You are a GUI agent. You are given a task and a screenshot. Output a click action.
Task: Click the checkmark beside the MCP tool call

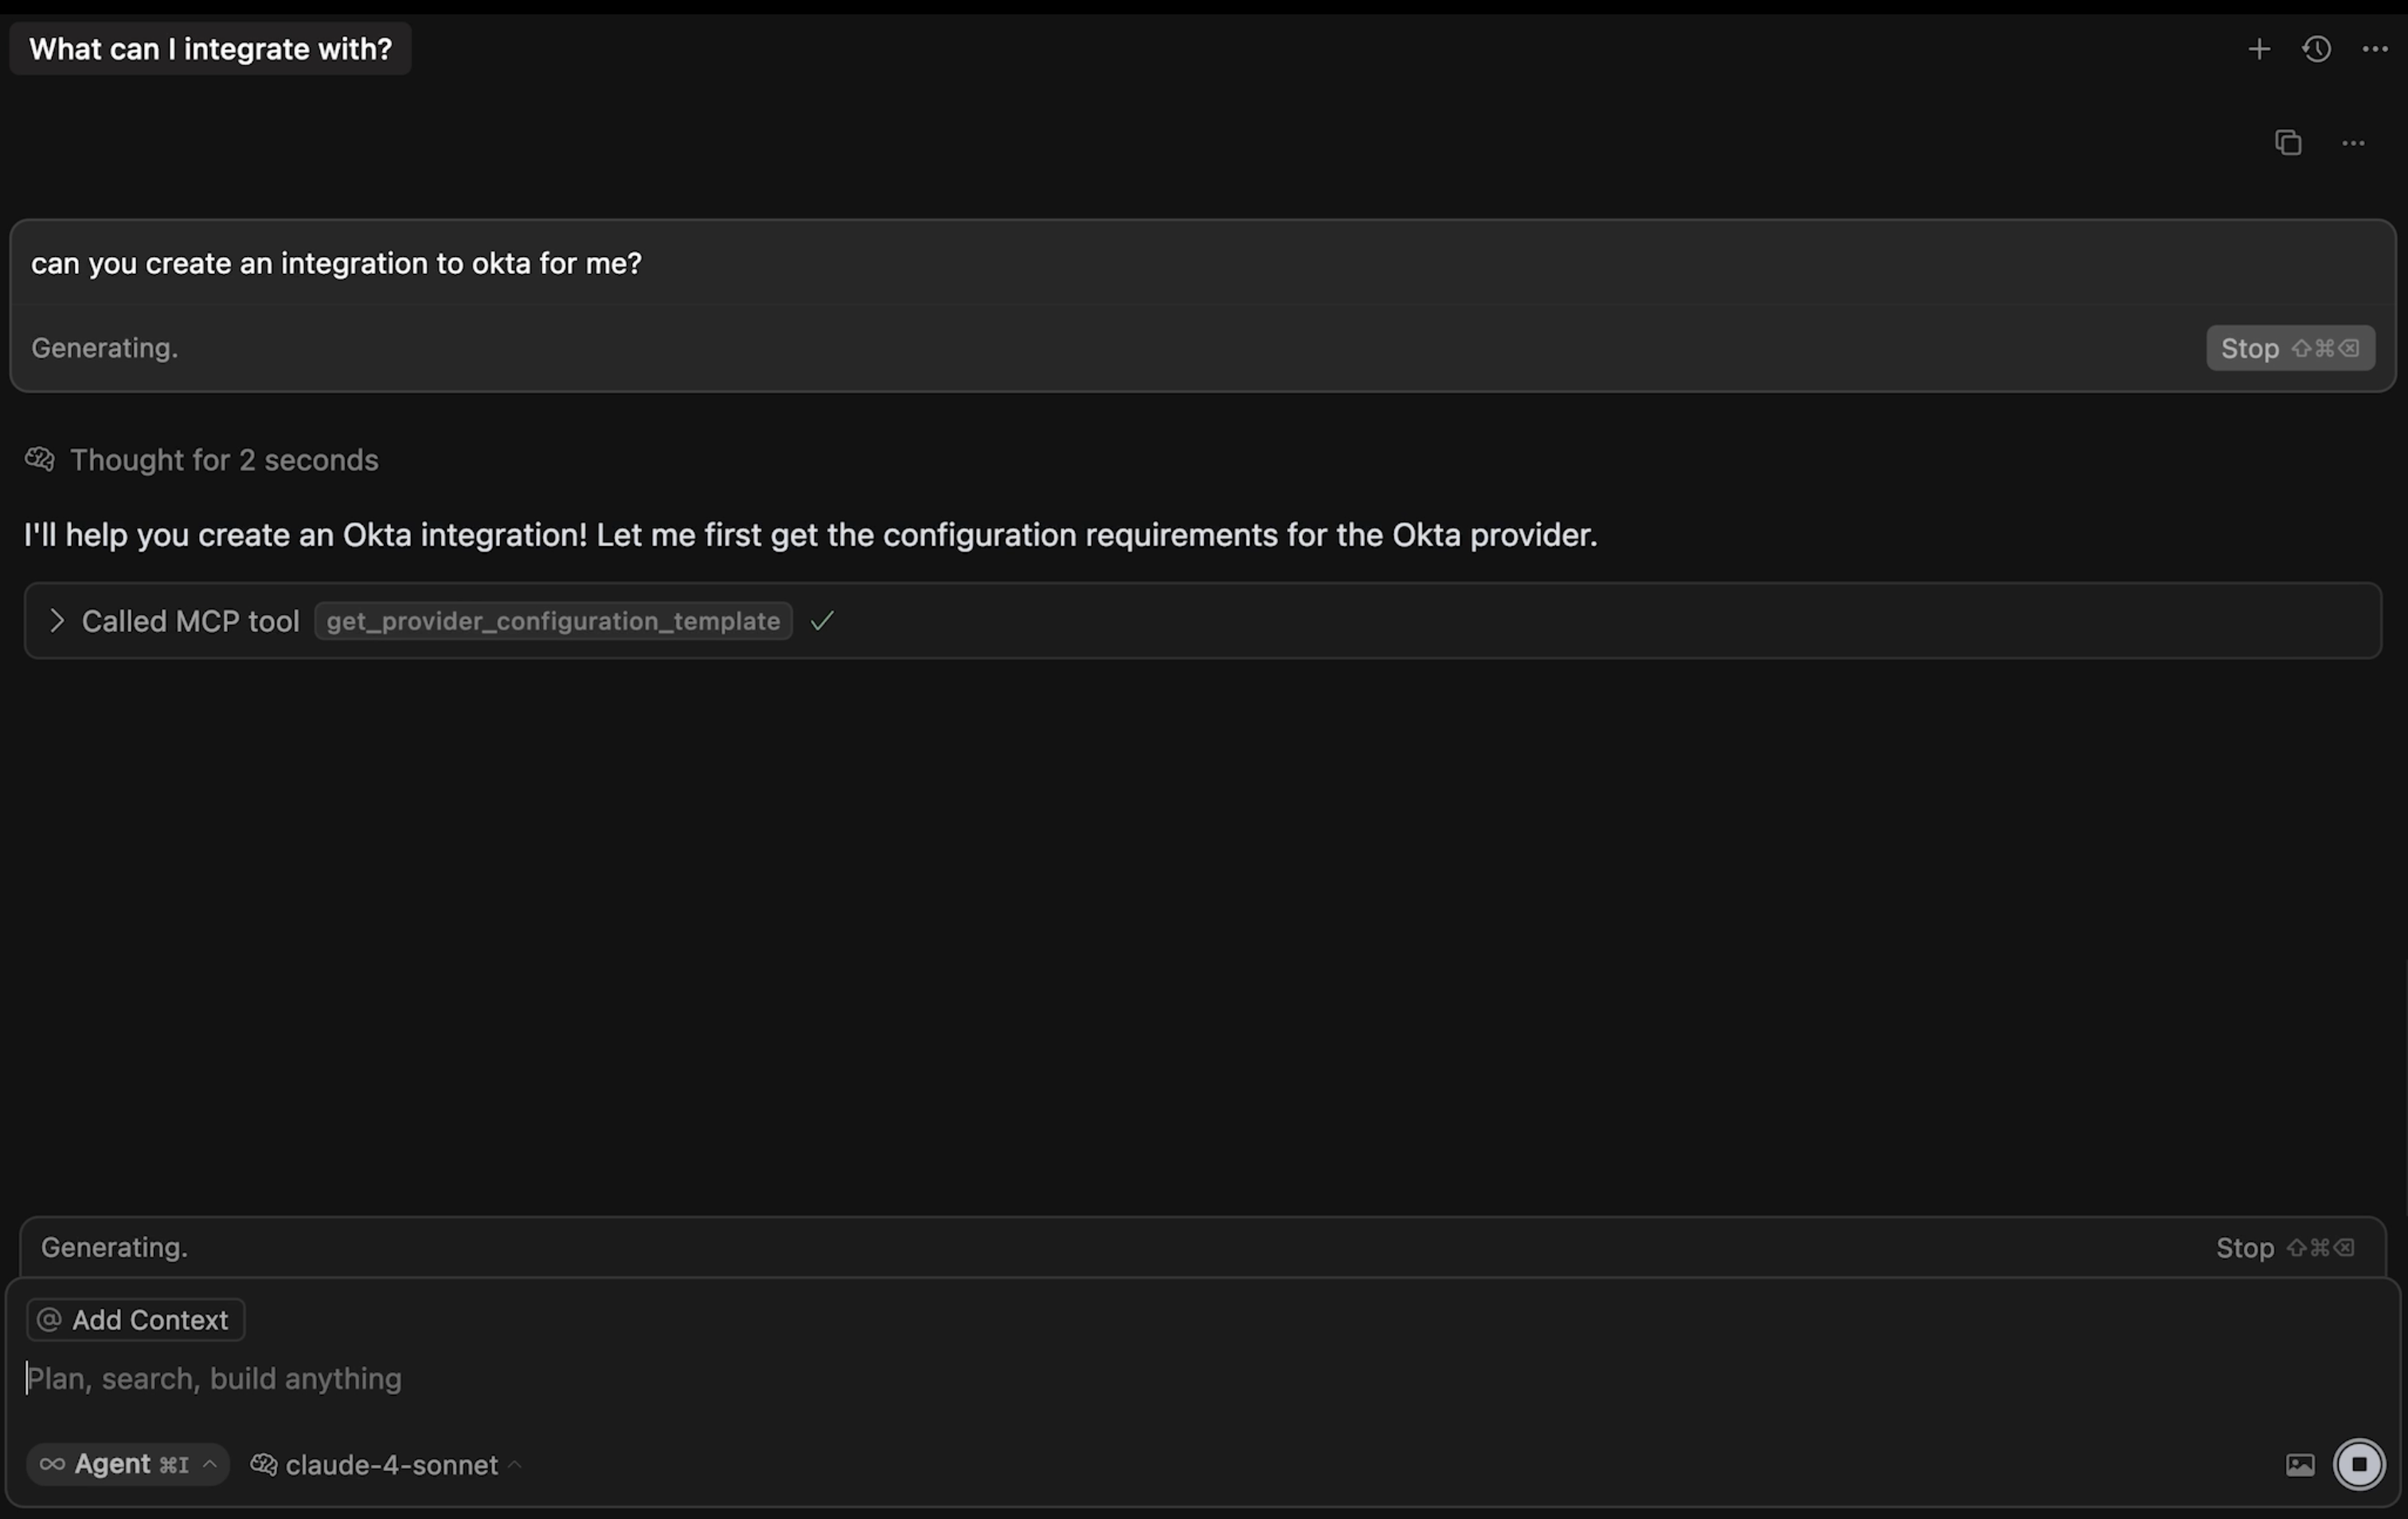click(822, 621)
